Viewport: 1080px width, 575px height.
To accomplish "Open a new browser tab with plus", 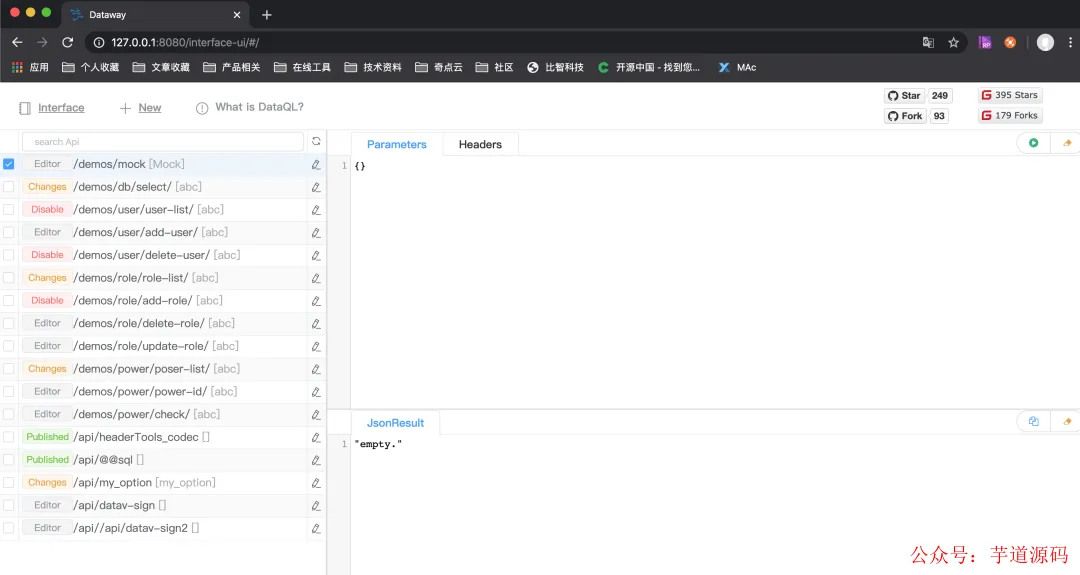I will pos(267,14).
